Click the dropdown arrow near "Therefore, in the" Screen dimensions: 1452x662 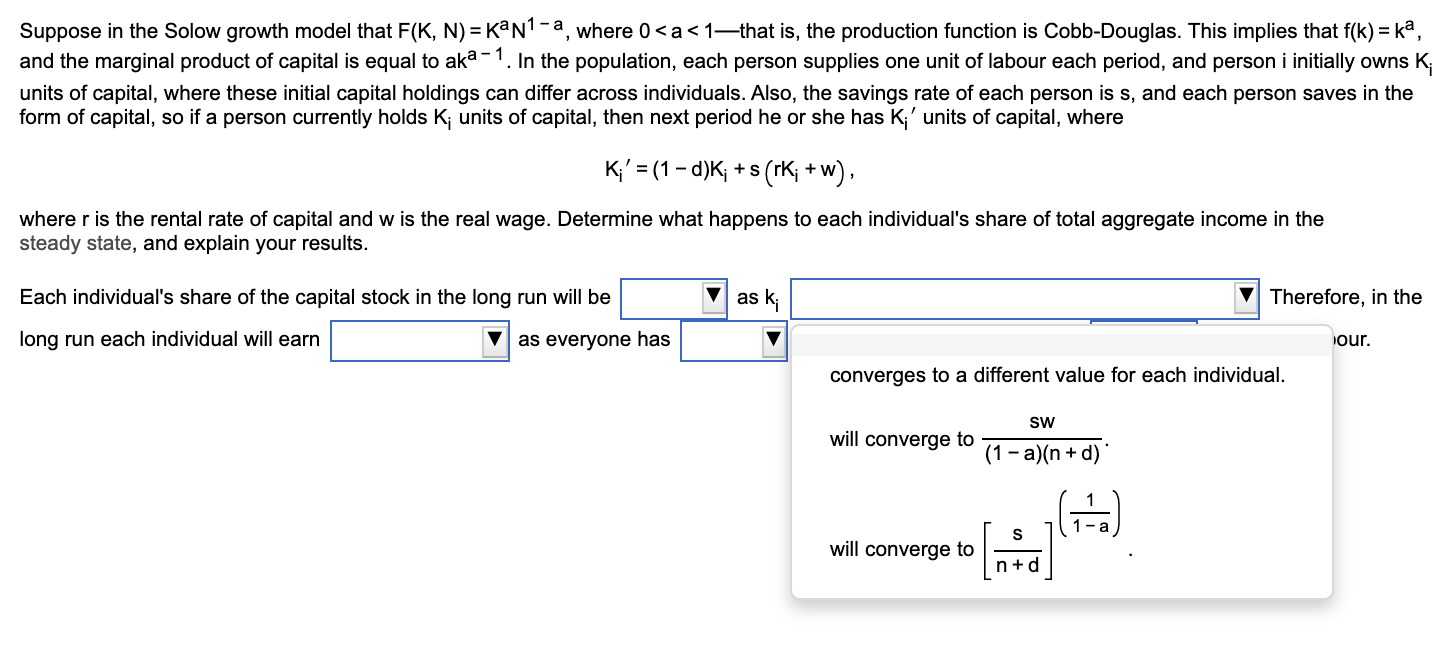click(x=1245, y=297)
